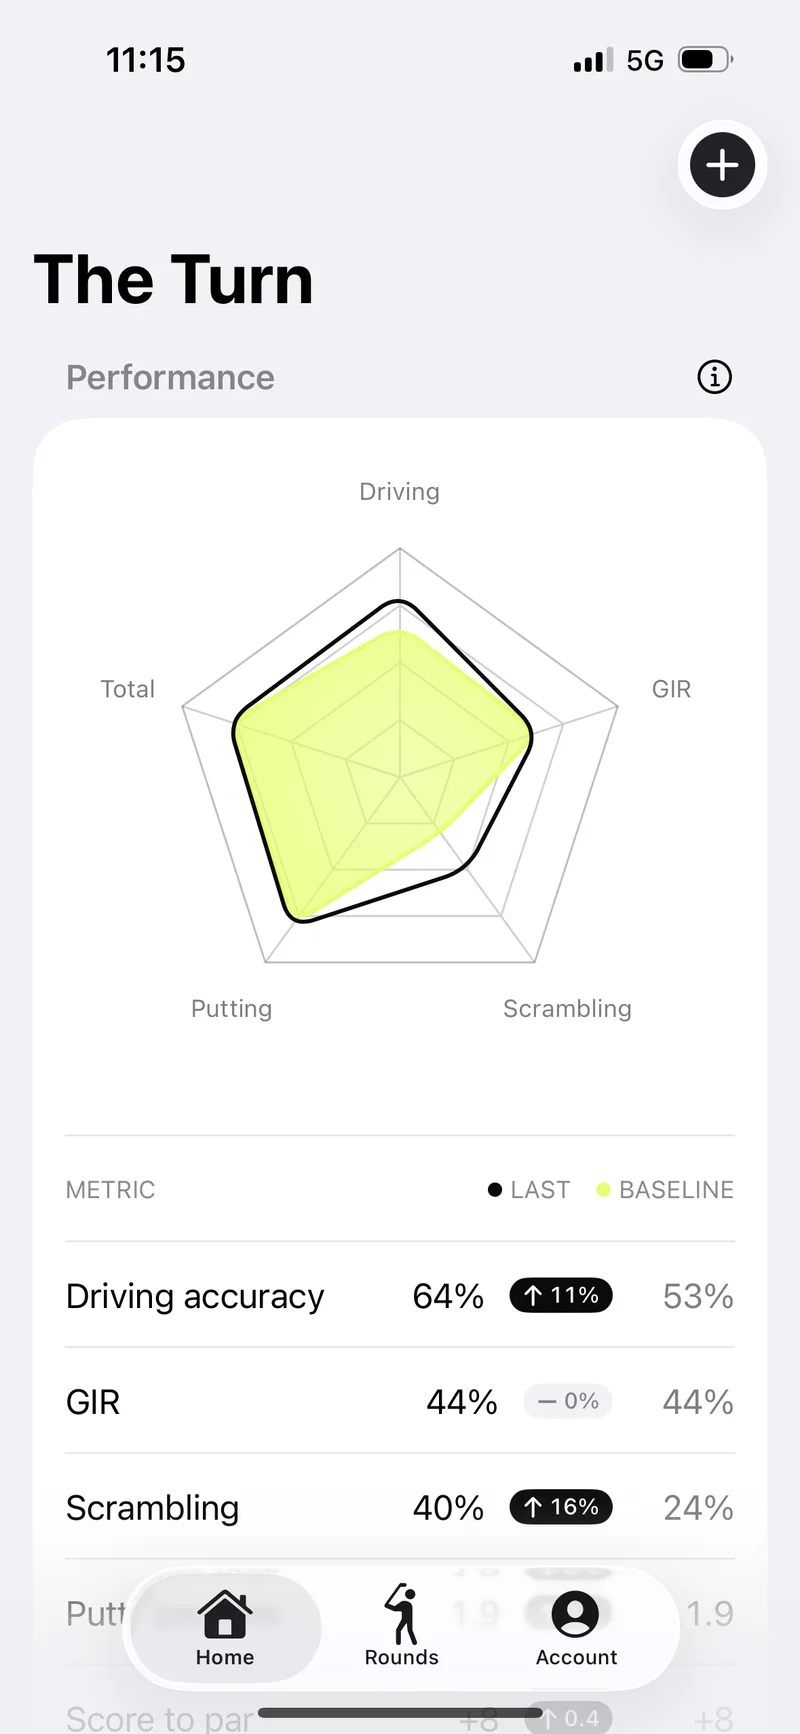Viewport: 800px width, 1734px height.
Task: Select the Scrambling metric row
Action: pos(400,1507)
